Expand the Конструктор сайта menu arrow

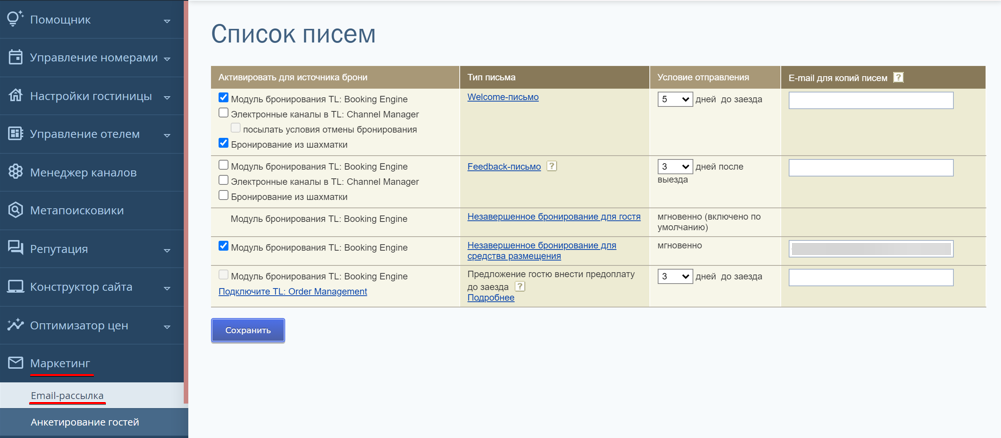(x=167, y=288)
